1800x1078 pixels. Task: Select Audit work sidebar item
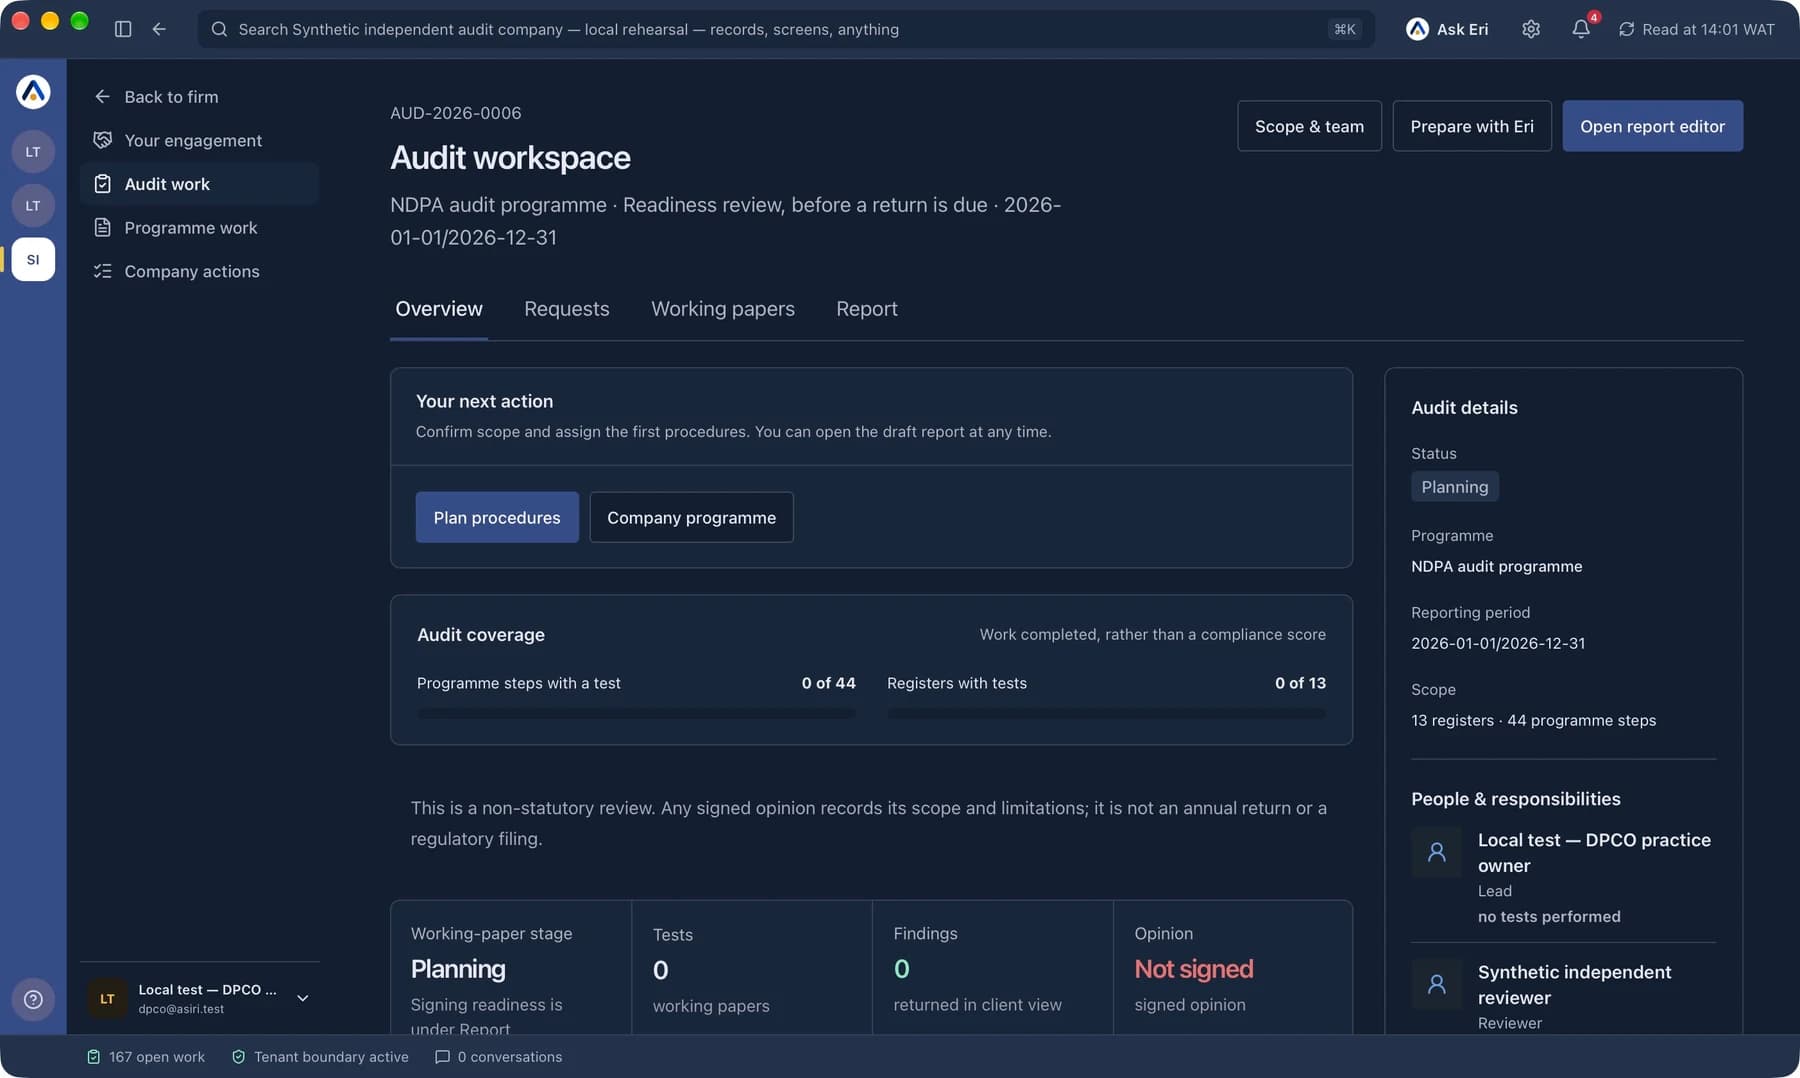[x=200, y=184]
